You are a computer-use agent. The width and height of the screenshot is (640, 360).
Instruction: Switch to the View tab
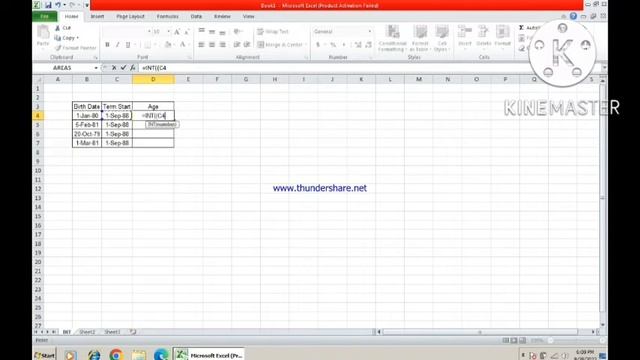248,16
